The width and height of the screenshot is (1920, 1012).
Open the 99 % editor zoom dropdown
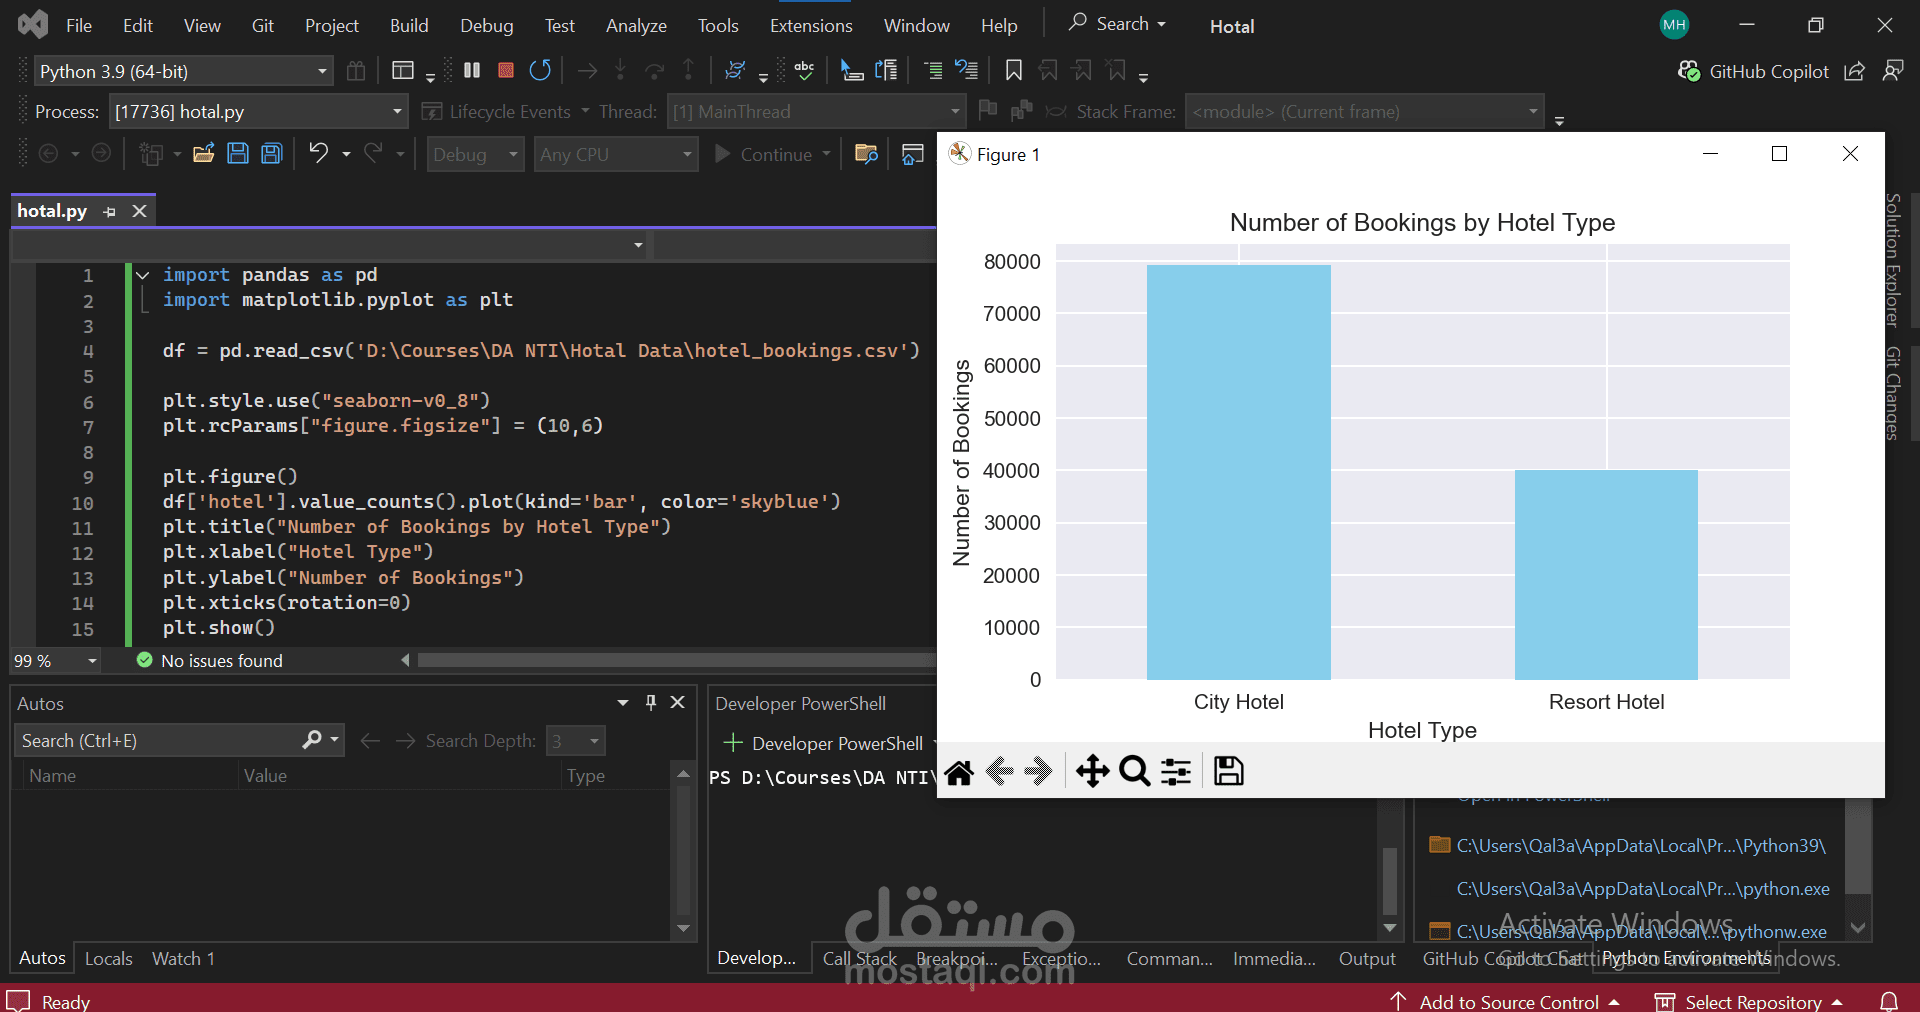coord(92,661)
